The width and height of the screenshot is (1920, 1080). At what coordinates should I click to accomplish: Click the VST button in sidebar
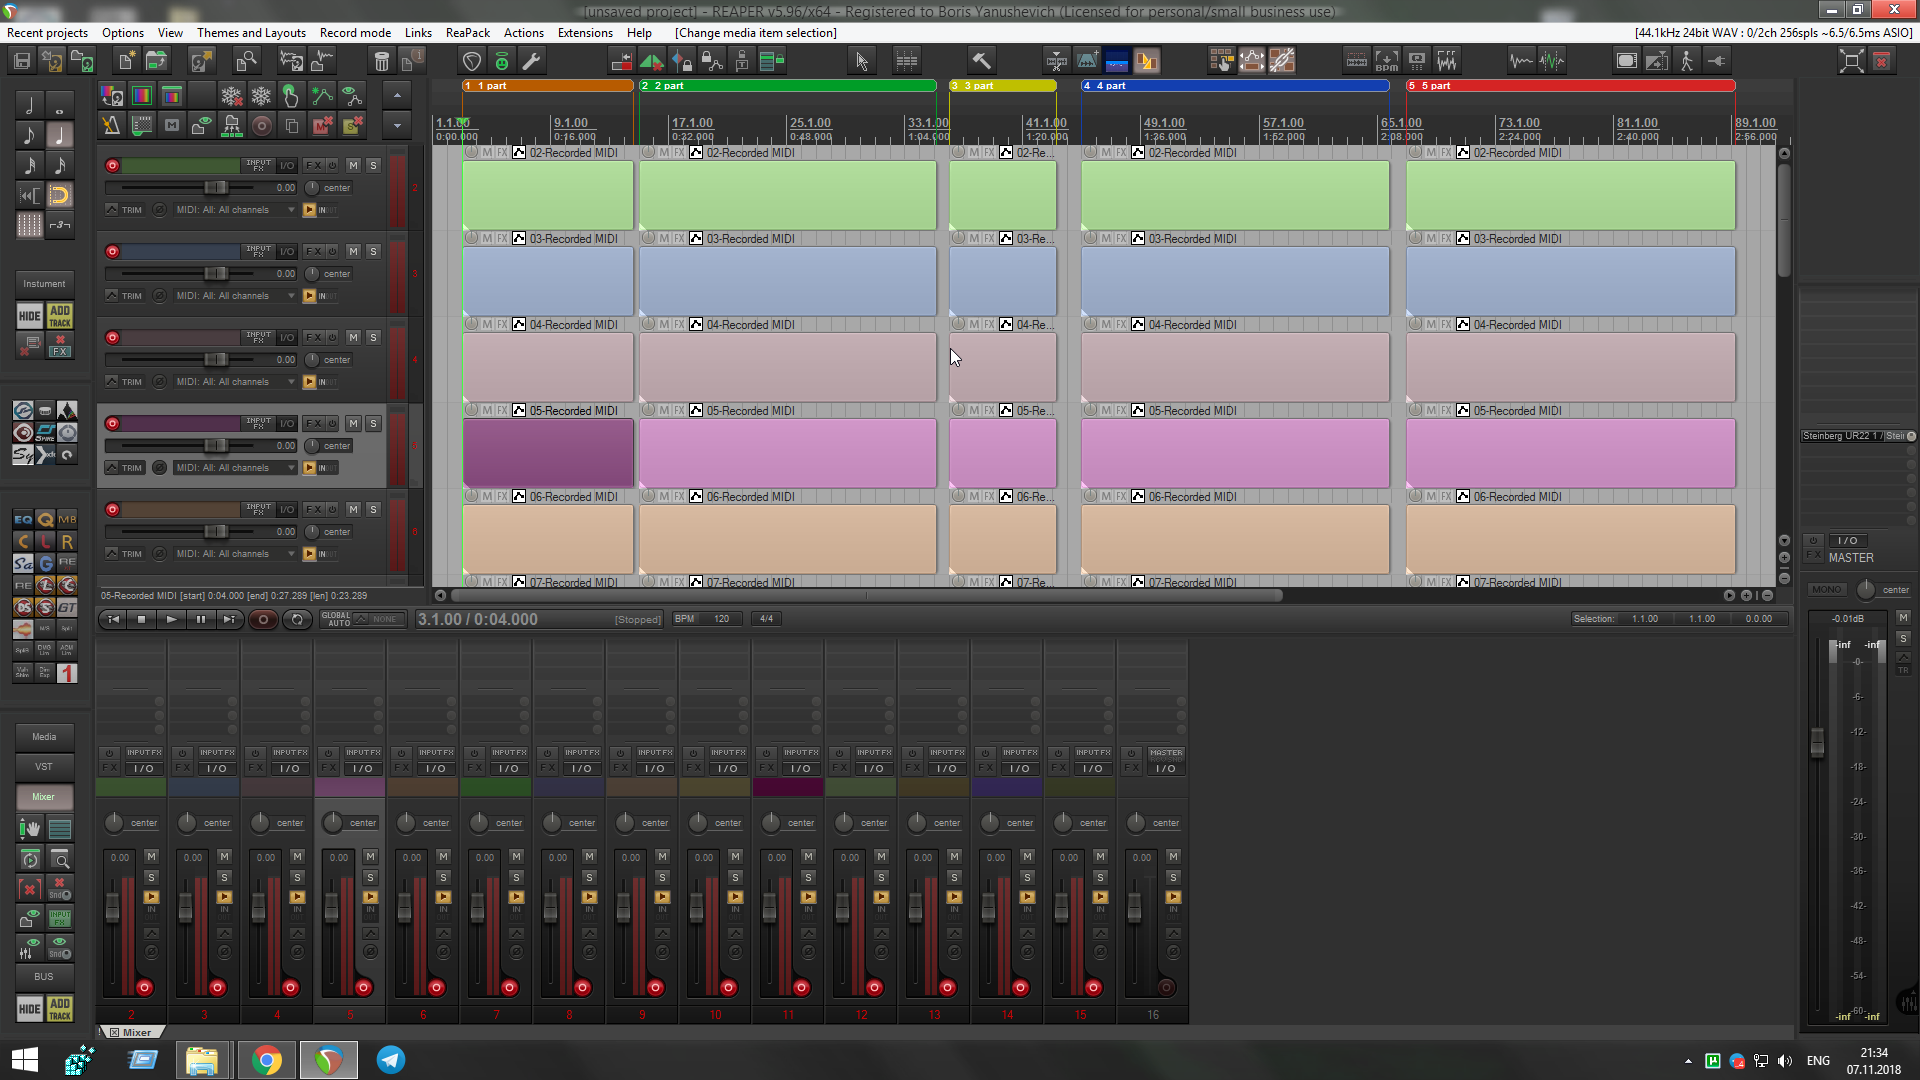pyautogui.click(x=44, y=767)
